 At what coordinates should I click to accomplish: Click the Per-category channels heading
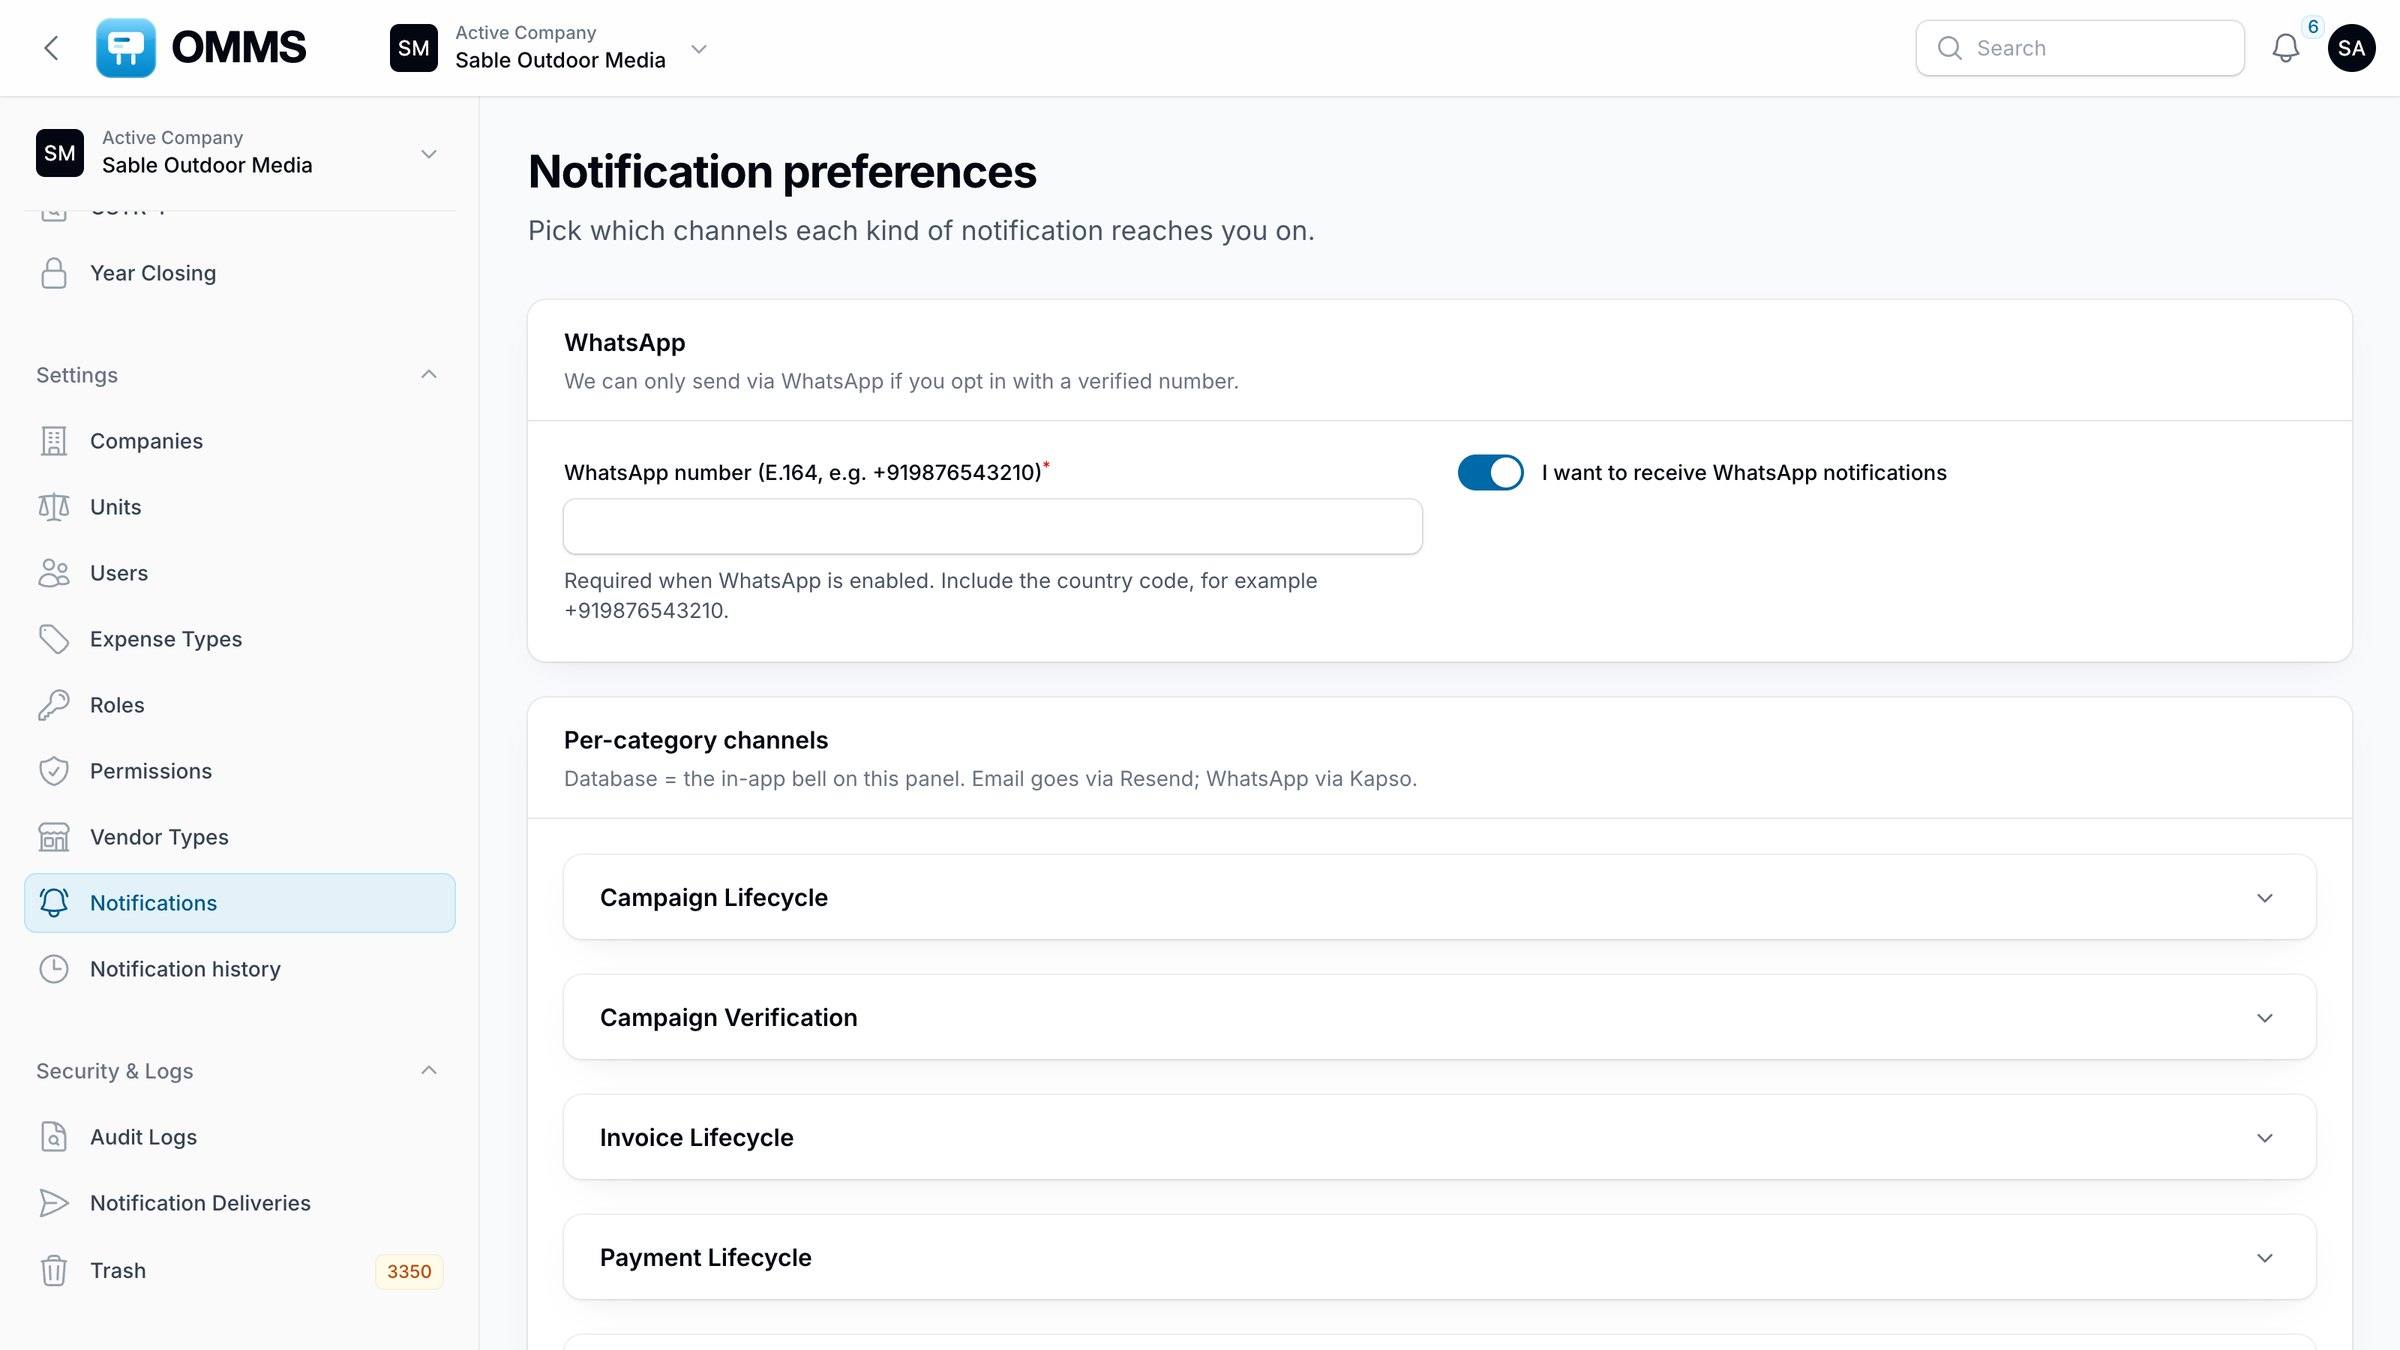pos(696,740)
